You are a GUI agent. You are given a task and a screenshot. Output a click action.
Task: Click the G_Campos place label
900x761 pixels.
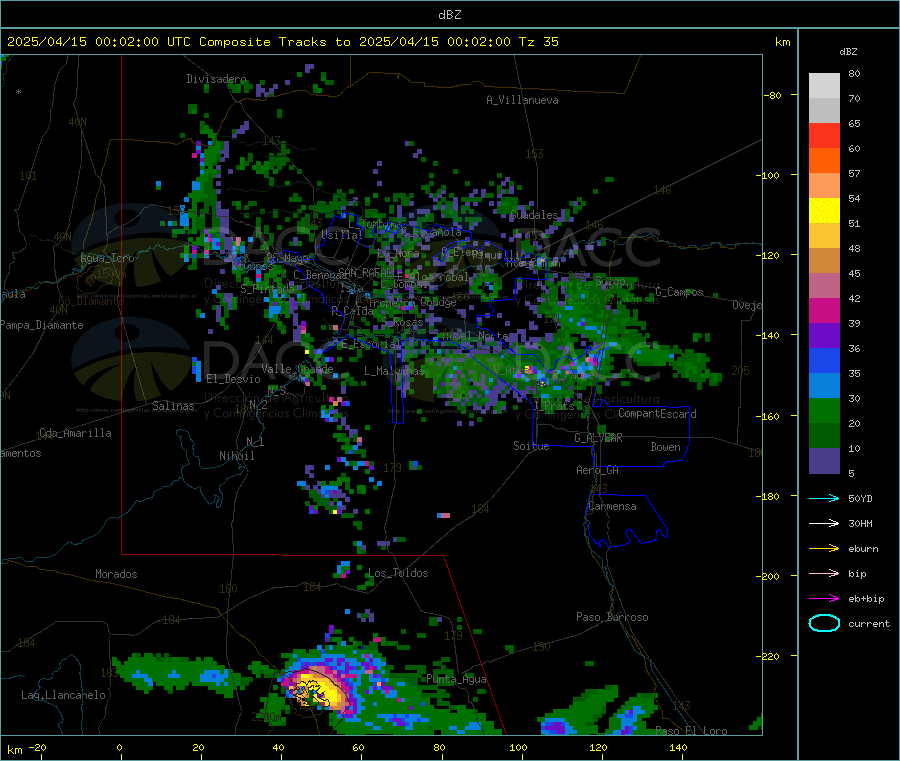click(x=680, y=292)
